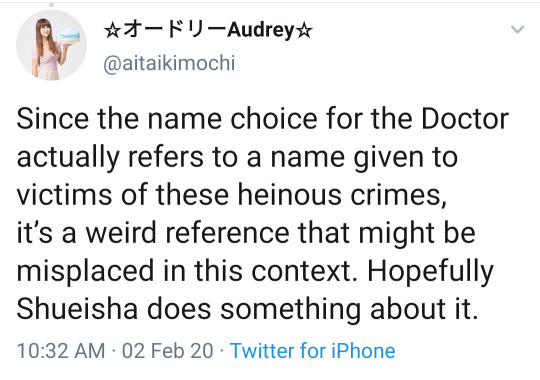This screenshot has width=540, height=380.
Task: Click the 10:32 AM timestamp
Action: [61, 351]
